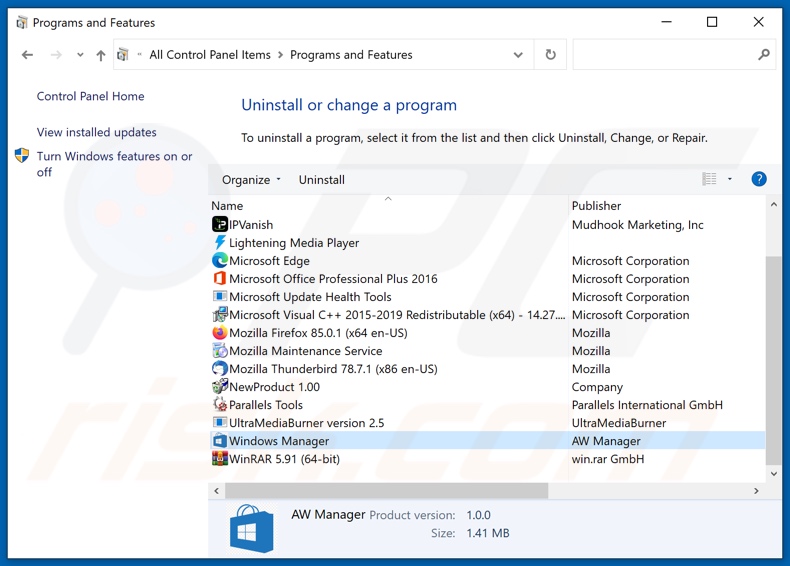Expand the address bar history dropdown
Screen dimensions: 790x566
point(518,54)
